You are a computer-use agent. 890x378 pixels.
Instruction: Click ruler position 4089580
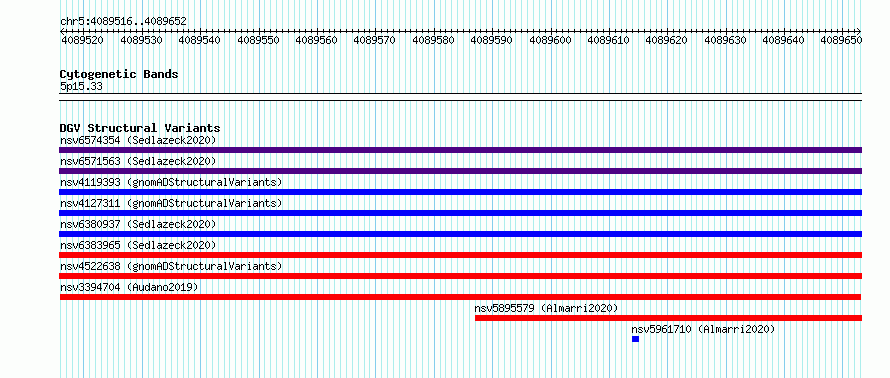point(433,40)
